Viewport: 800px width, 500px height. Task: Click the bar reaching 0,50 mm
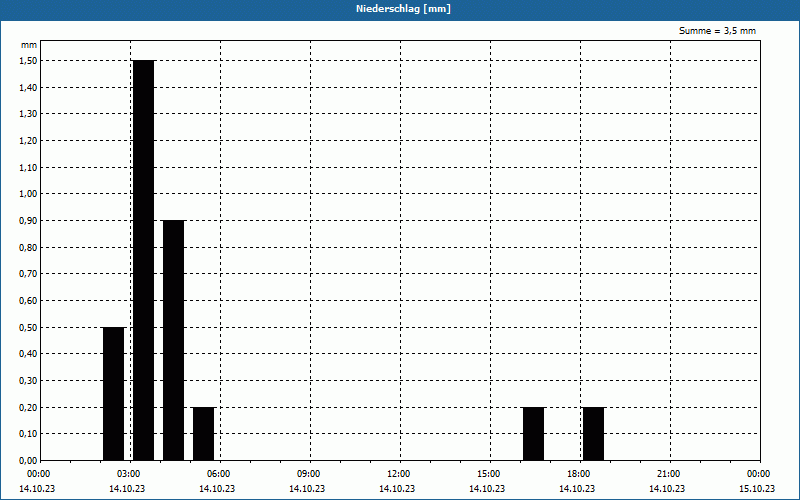tap(113, 394)
